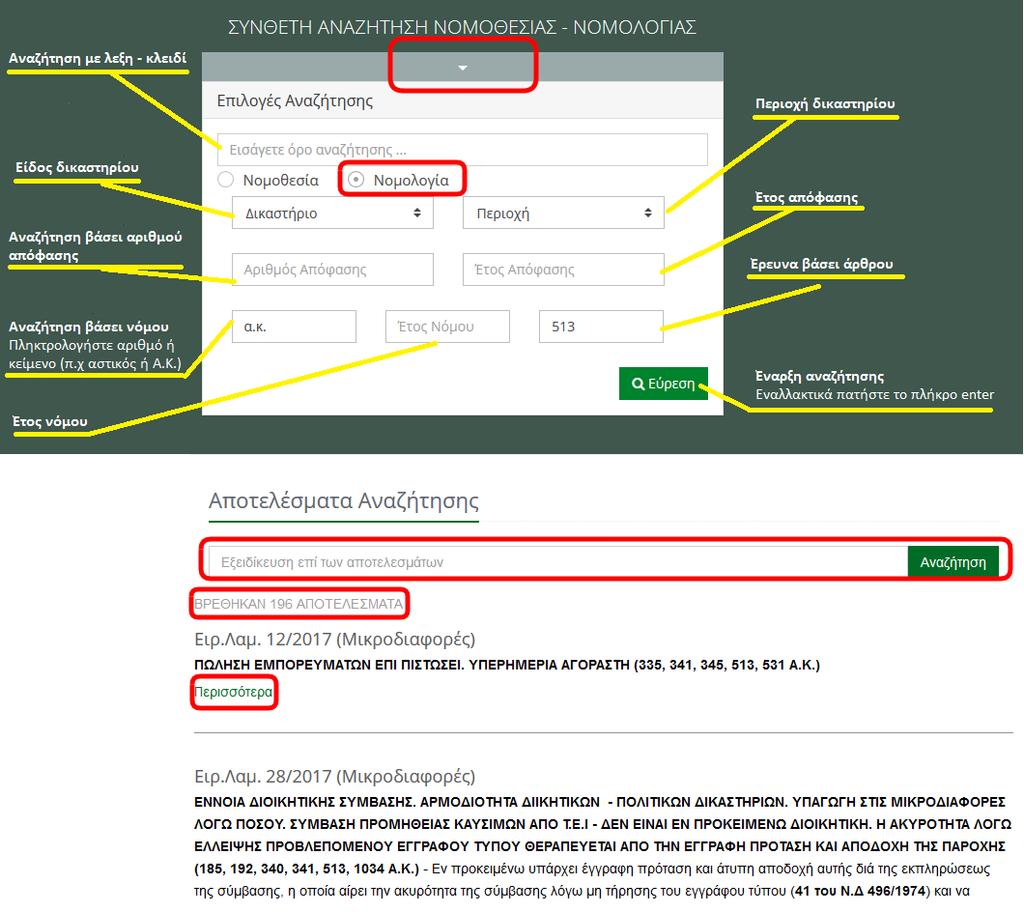Click the page title ΣΥΝΘΕΤΗ ΑΝΑΖΗΤΗΣΗ ΝΟΜΟΘΕΣΙΑΣ - ΝΟΜΟΛΟΓΙΑΣ

point(462,27)
